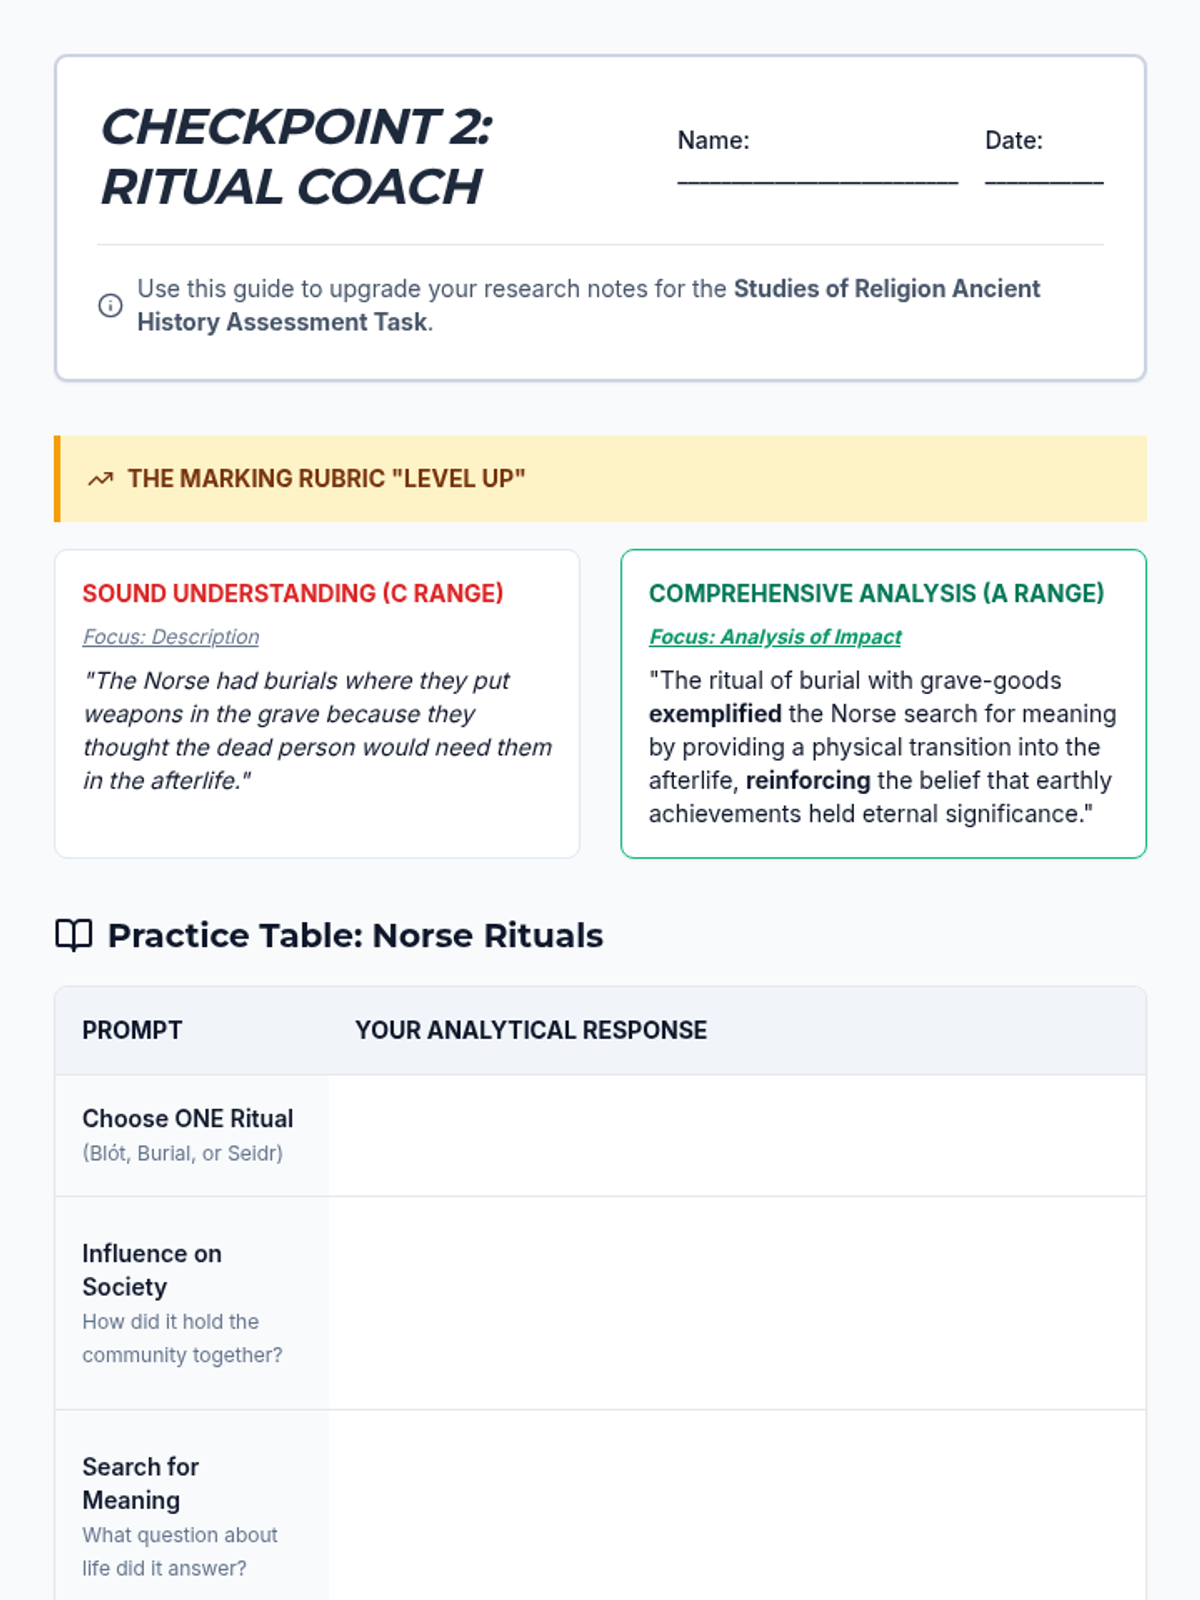
Task: Click the info circle icon
Action: 110,306
